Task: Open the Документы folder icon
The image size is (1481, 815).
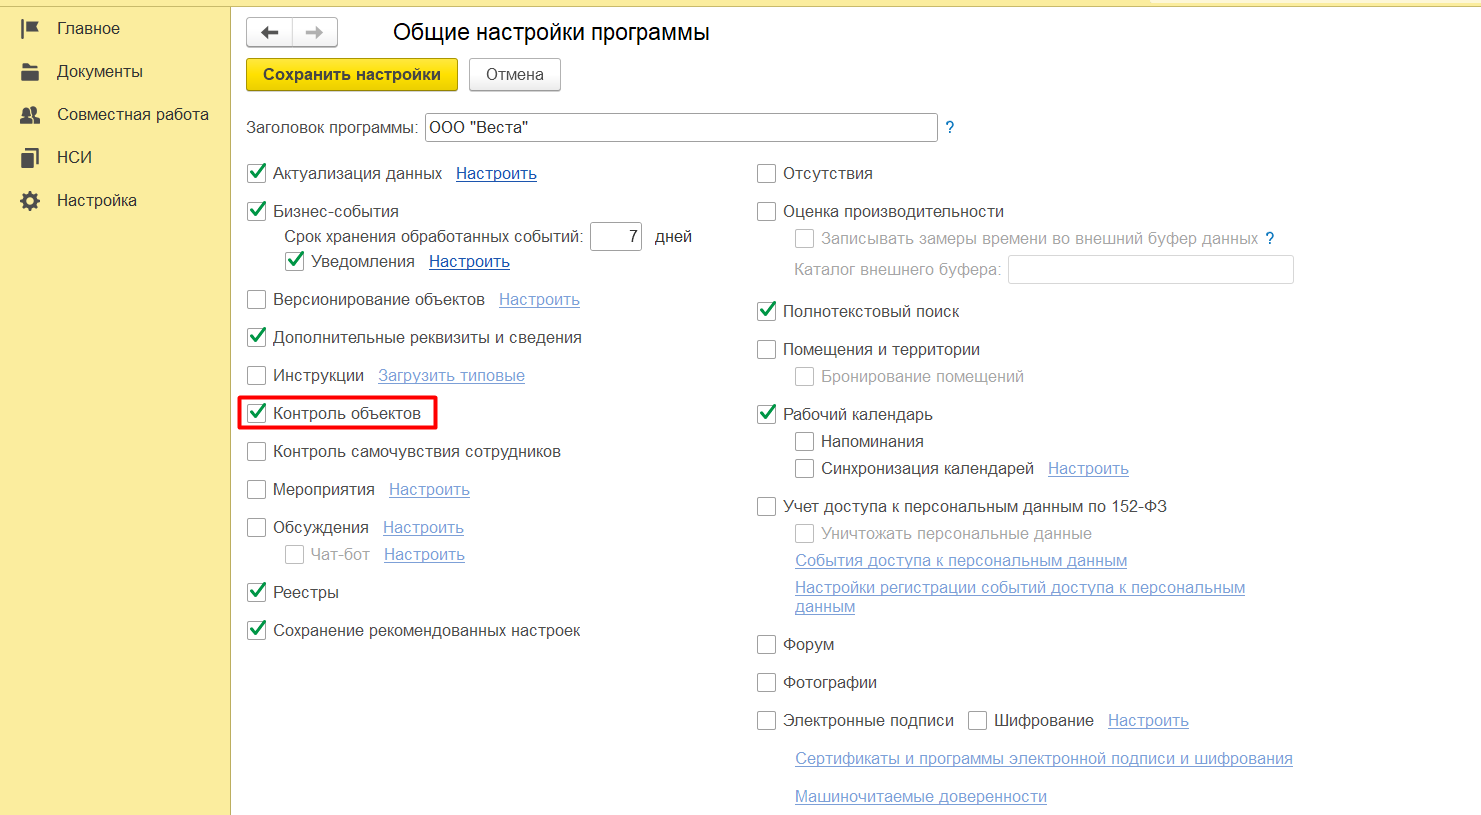Action: point(30,72)
